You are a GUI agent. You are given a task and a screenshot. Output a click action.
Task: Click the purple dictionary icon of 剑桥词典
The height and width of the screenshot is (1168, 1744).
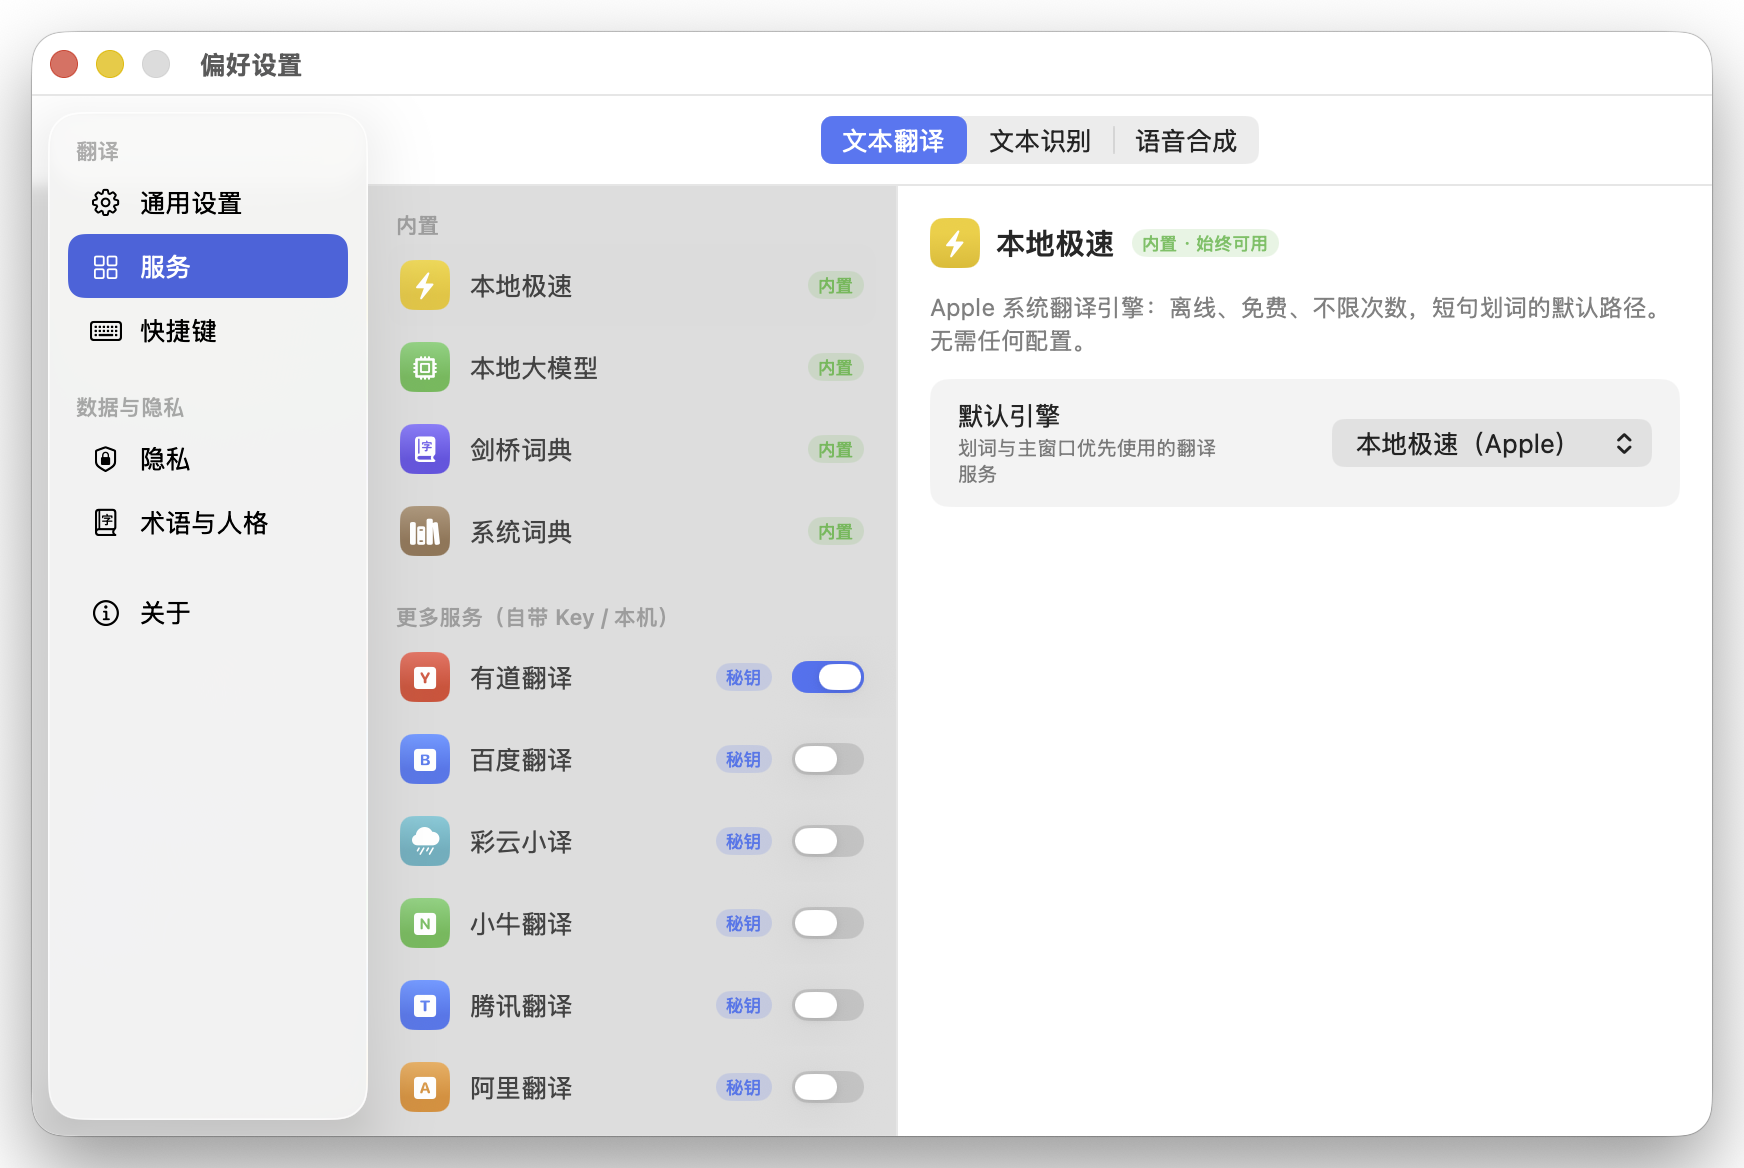(x=425, y=450)
